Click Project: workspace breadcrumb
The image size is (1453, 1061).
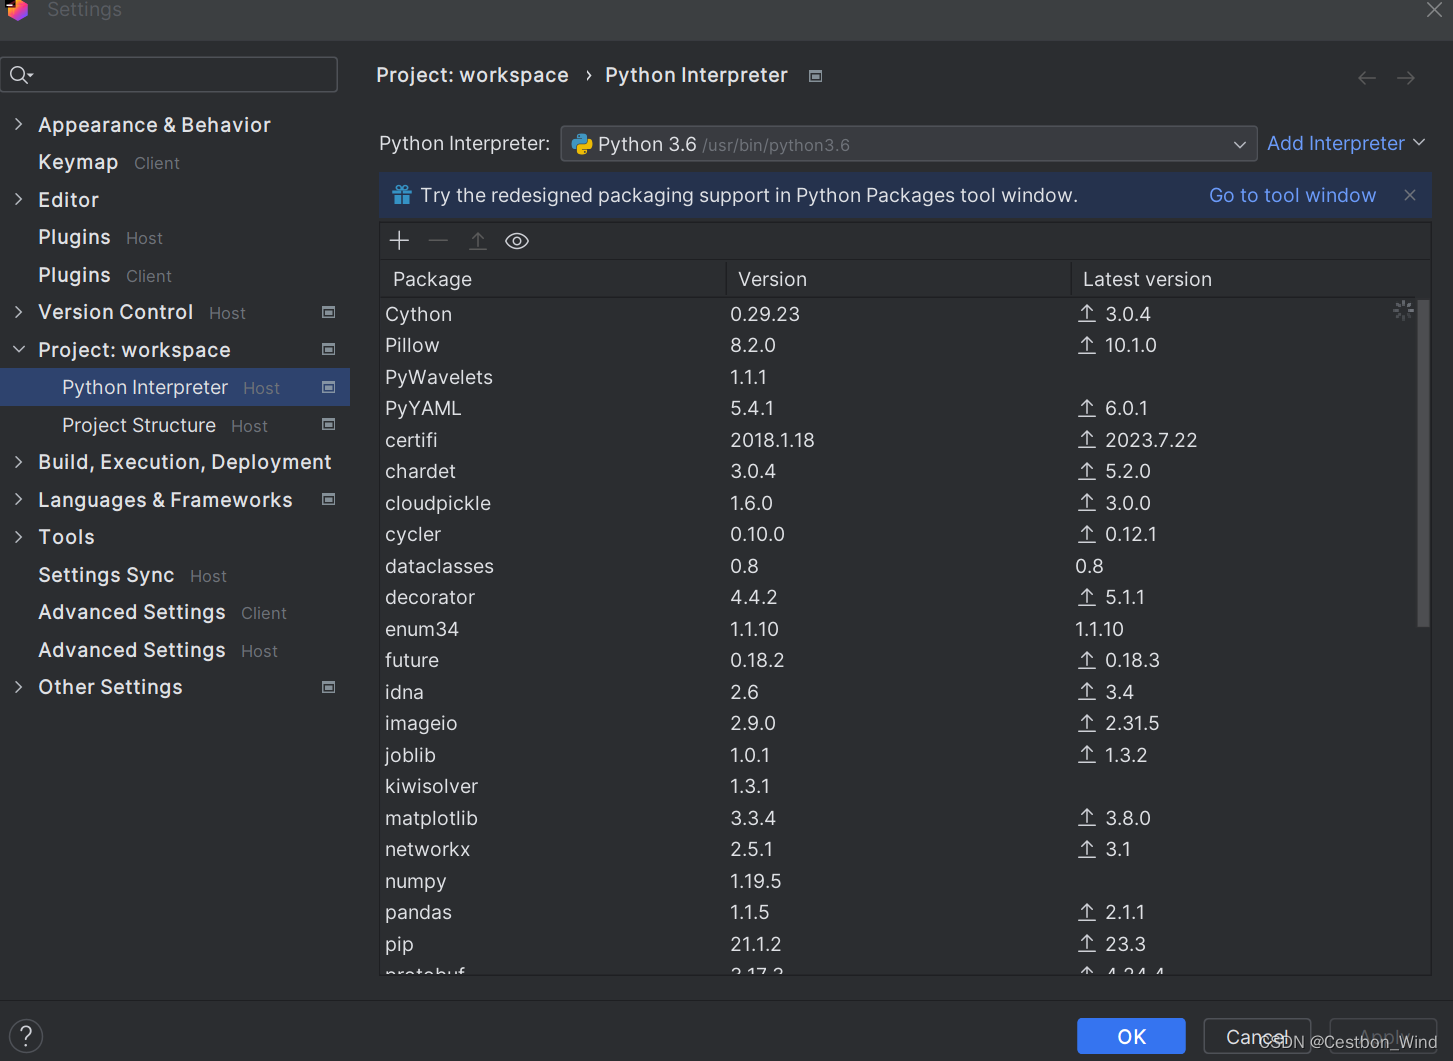(472, 75)
